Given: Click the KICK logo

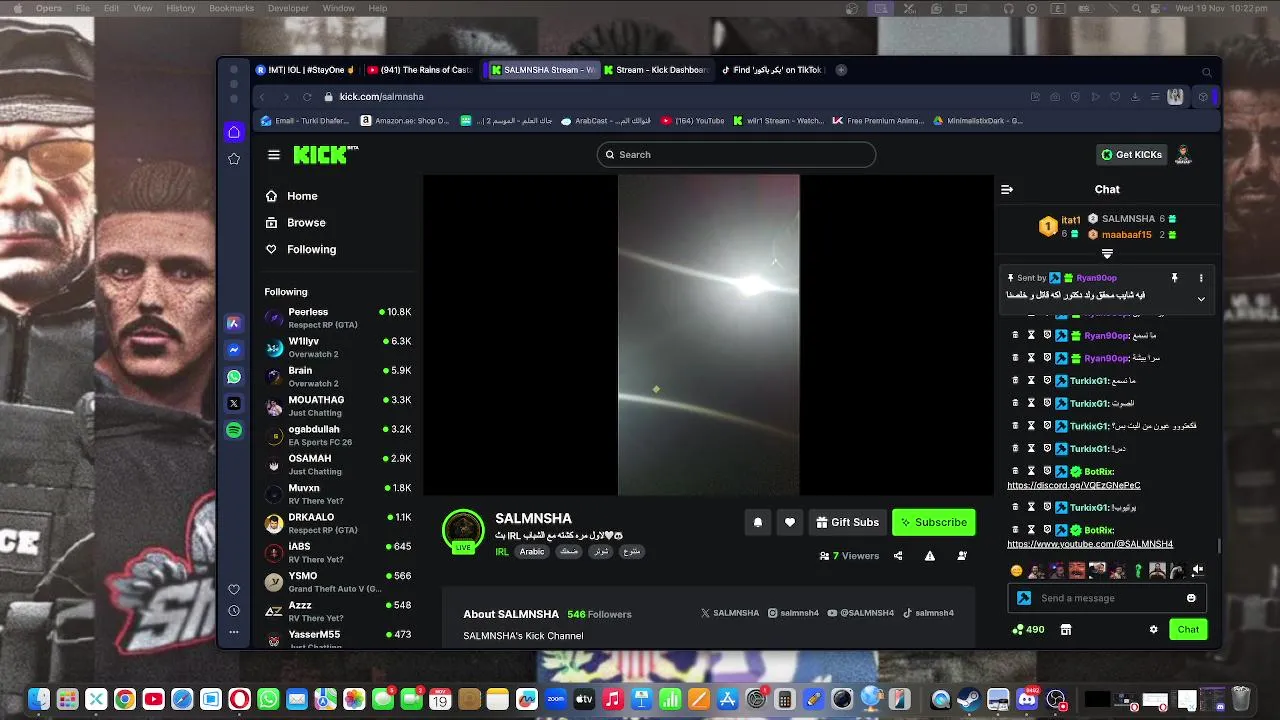Looking at the screenshot, I should [325, 154].
